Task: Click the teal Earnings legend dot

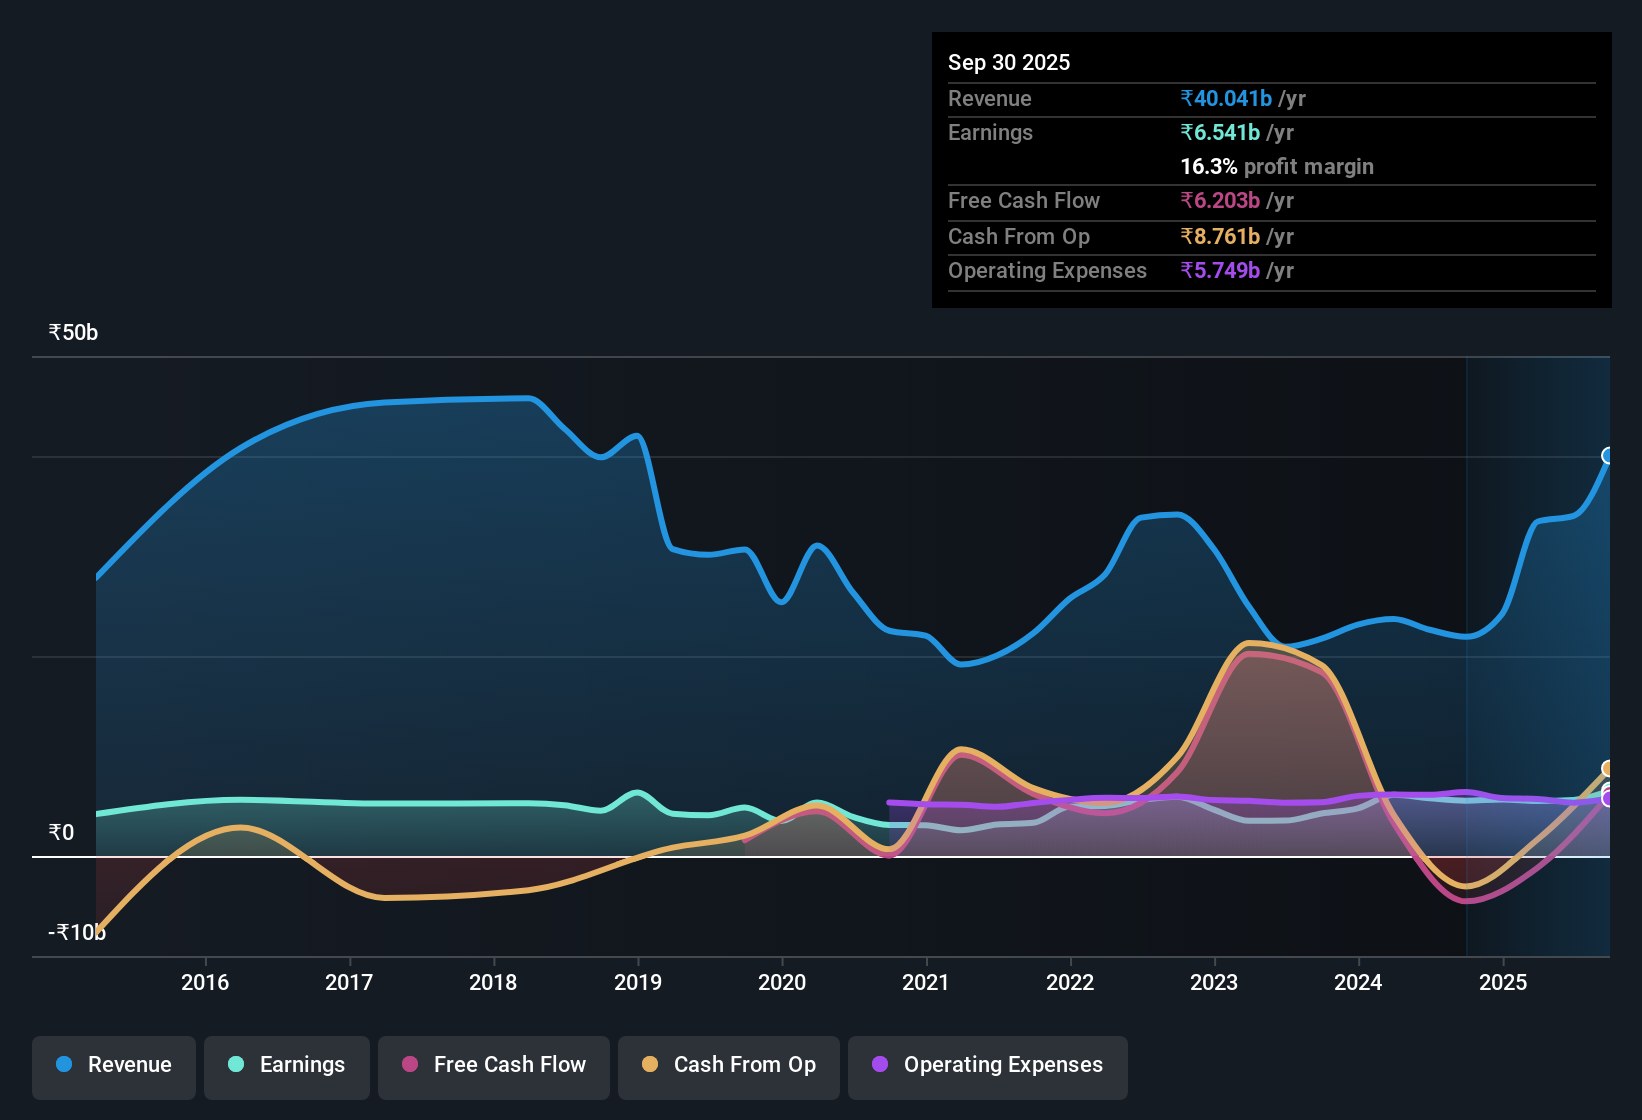Action: coord(236,1064)
